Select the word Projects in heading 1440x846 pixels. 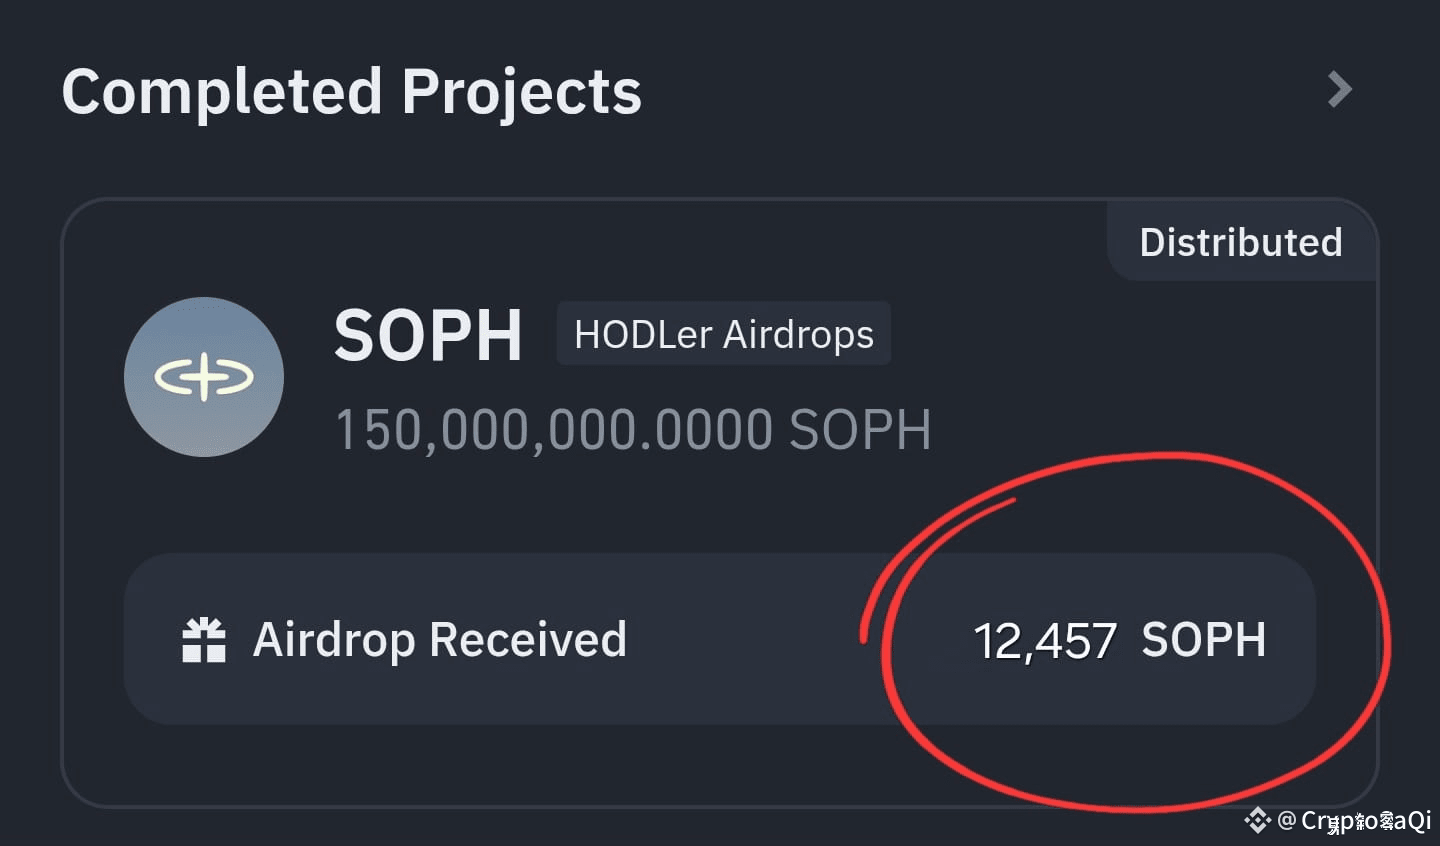coord(521,94)
